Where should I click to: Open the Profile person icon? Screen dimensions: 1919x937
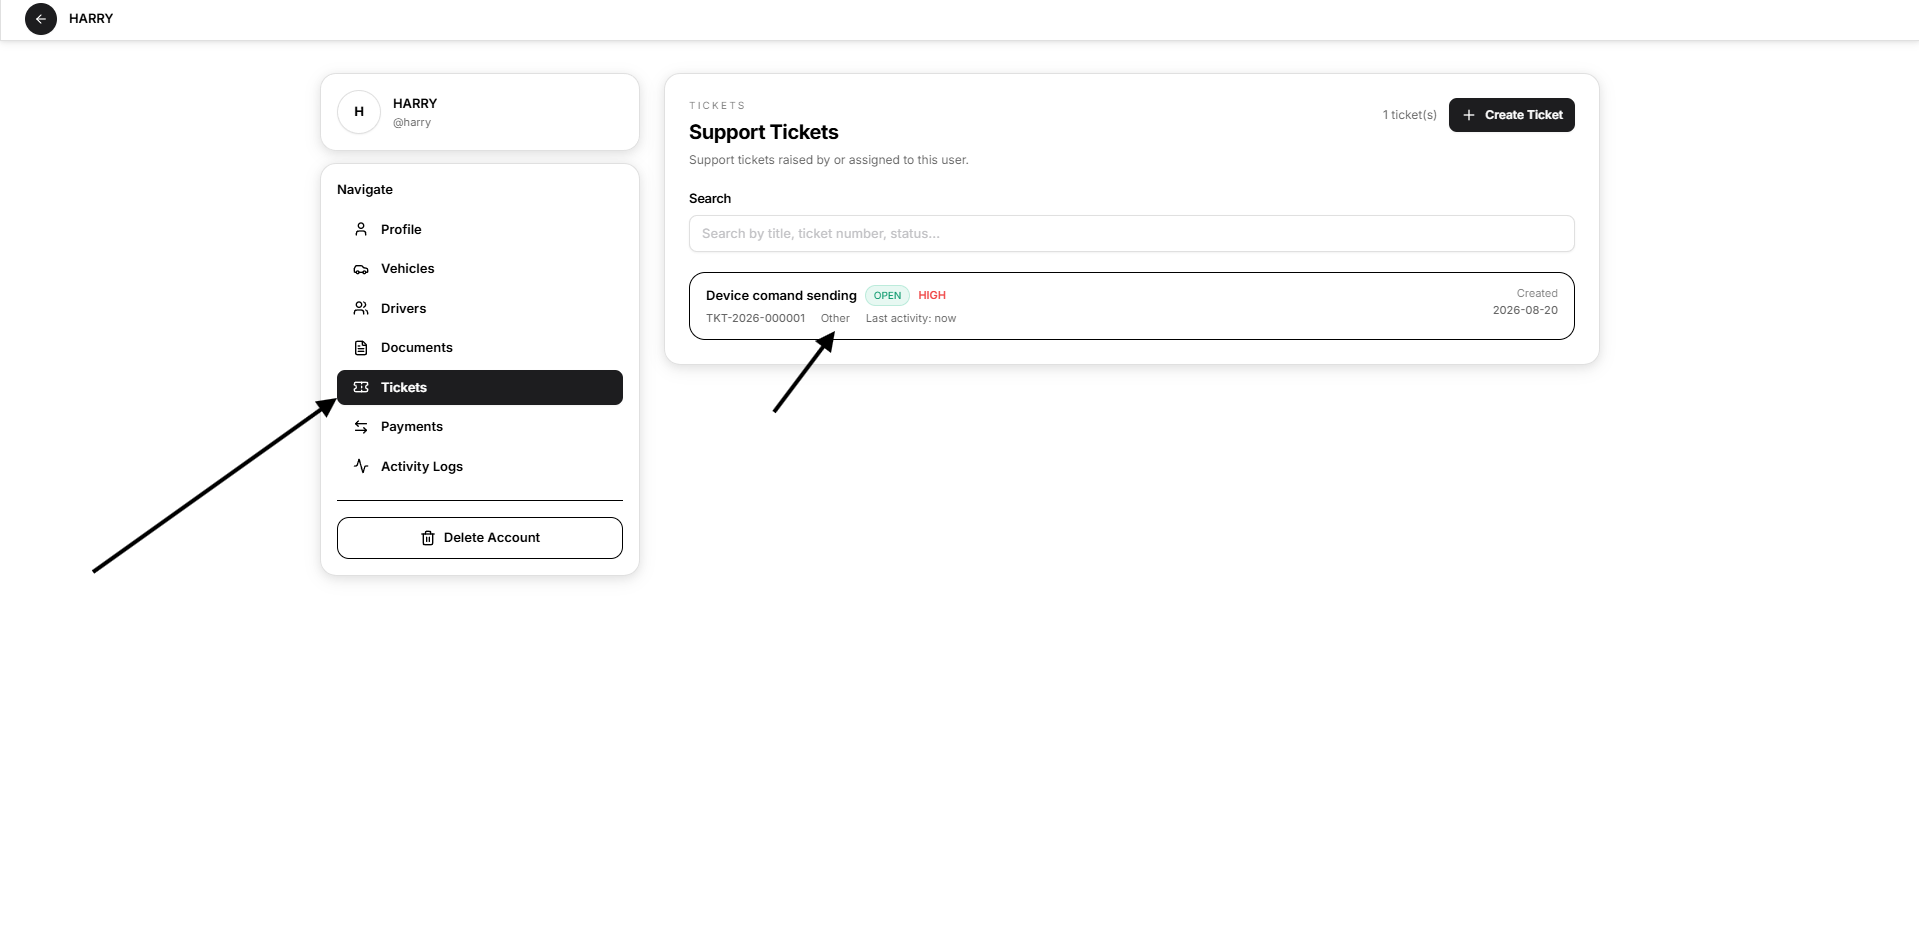click(x=361, y=229)
